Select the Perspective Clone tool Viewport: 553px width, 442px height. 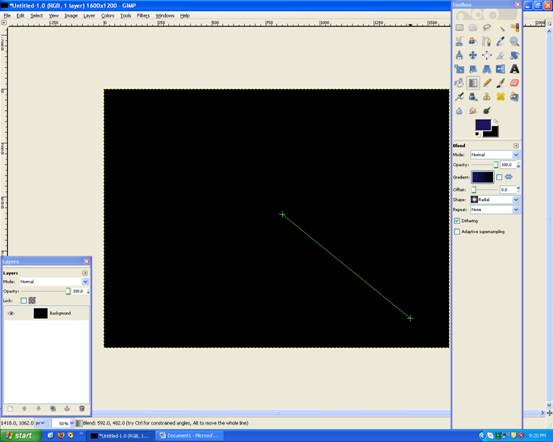pyautogui.click(x=514, y=97)
